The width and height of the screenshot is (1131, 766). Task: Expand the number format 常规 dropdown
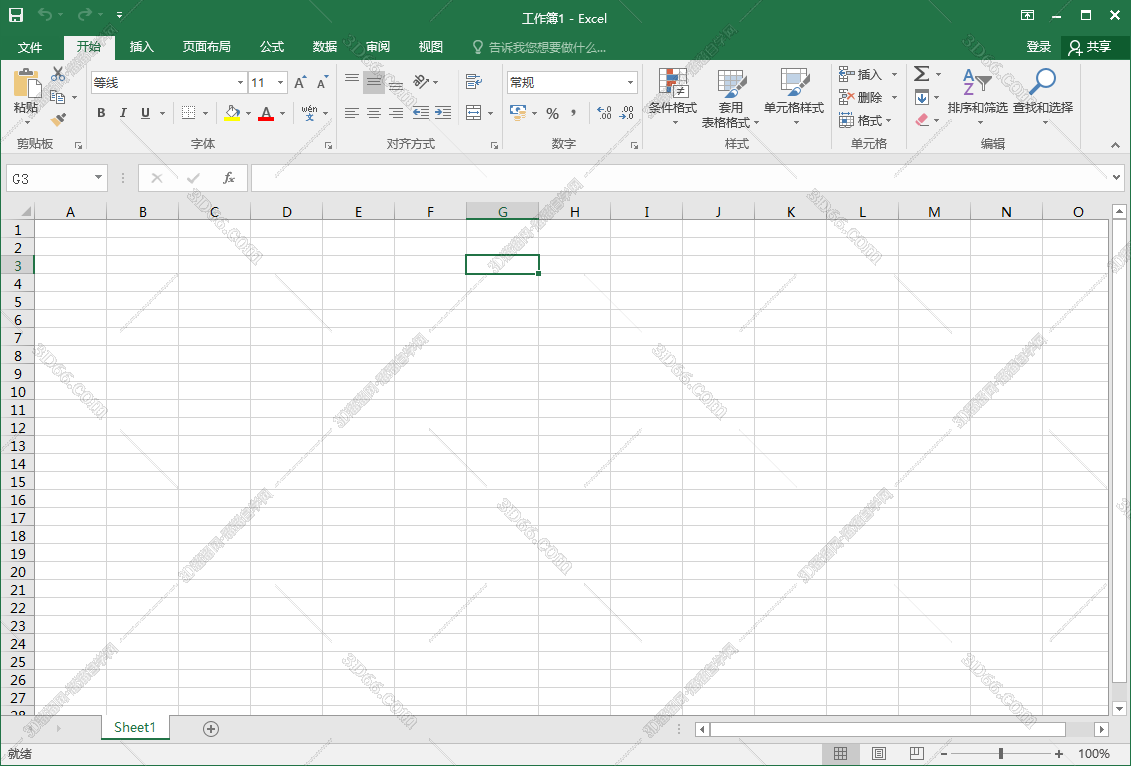coord(630,83)
